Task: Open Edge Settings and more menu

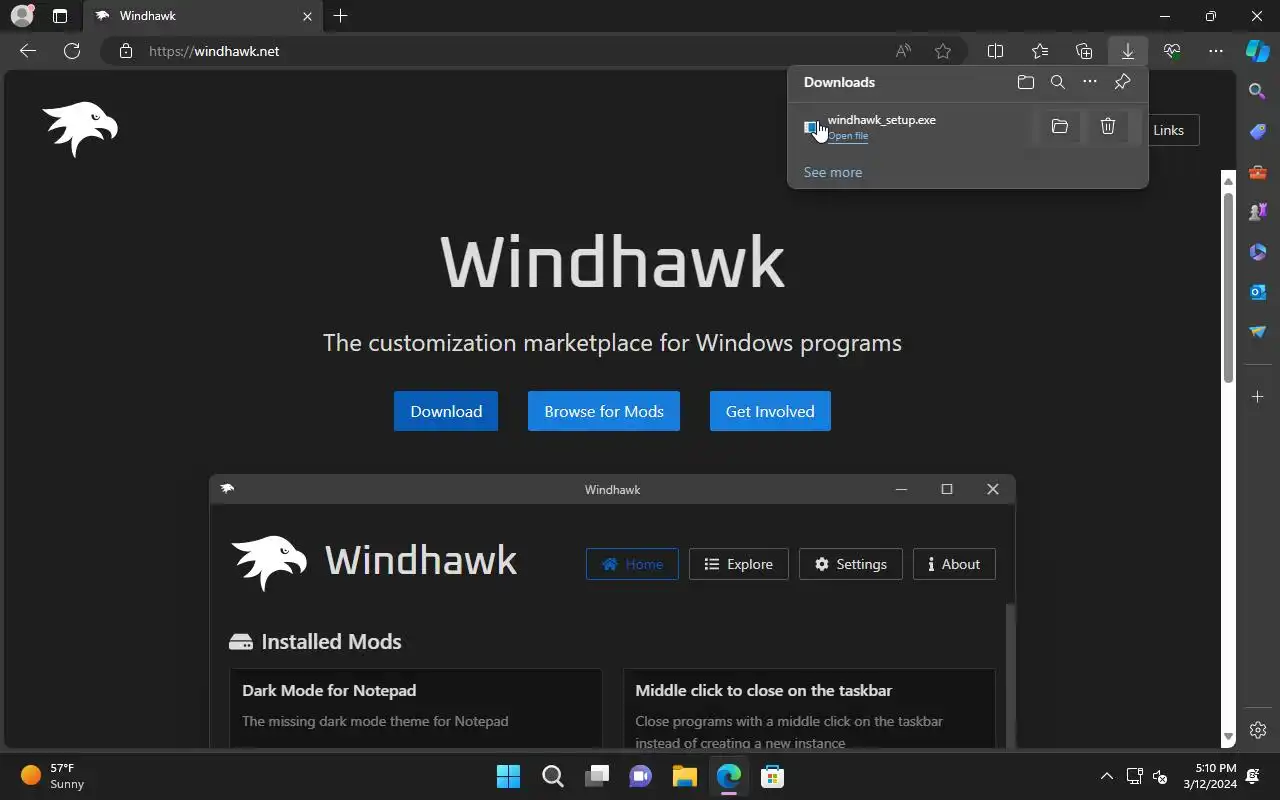Action: (1216, 51)
